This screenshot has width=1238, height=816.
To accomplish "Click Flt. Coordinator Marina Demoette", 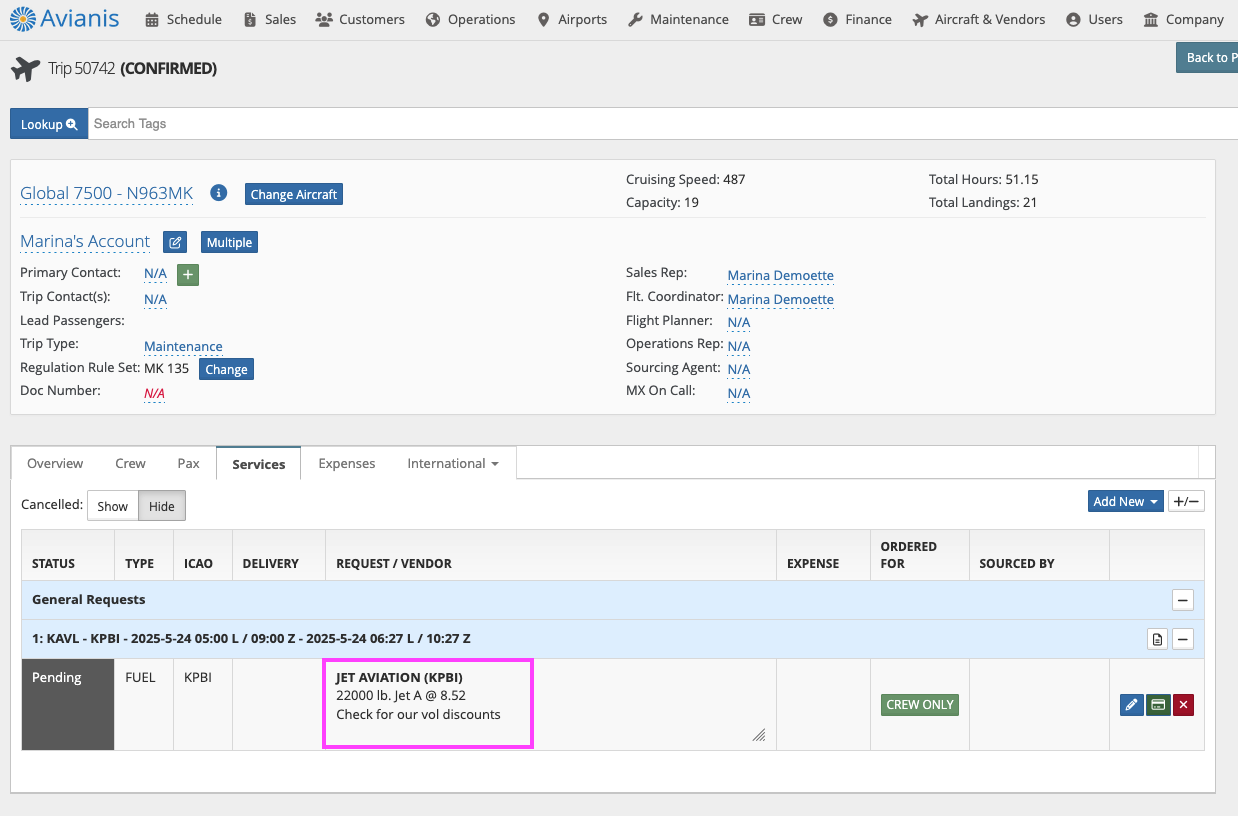I will pos(780,299).
